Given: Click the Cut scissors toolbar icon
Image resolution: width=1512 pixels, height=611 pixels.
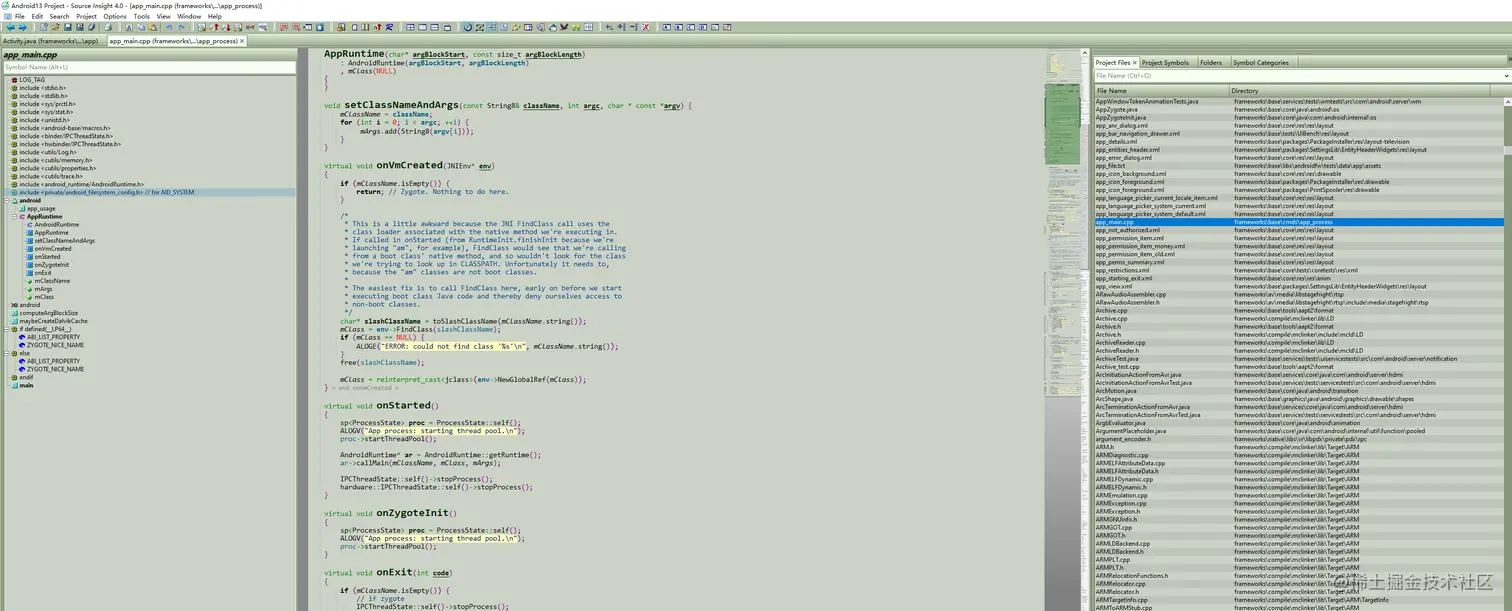Looking at the screenshot, I should pyautogui.click(x=129, y=27).
